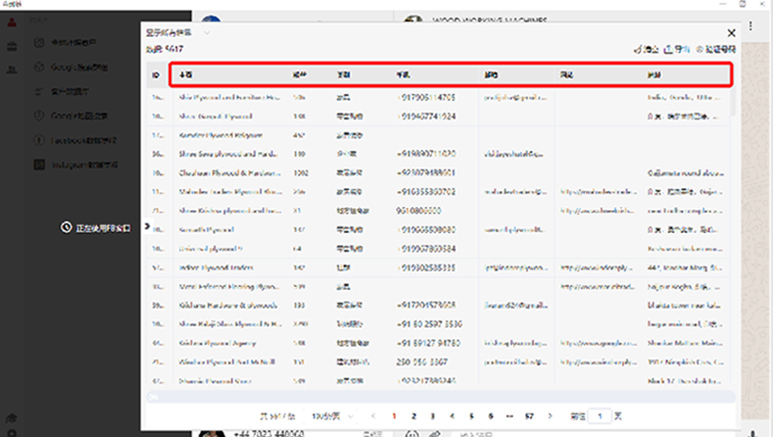The image size is (773, 437).
Task: Click the next page arrow
Action: click(550, 415)
